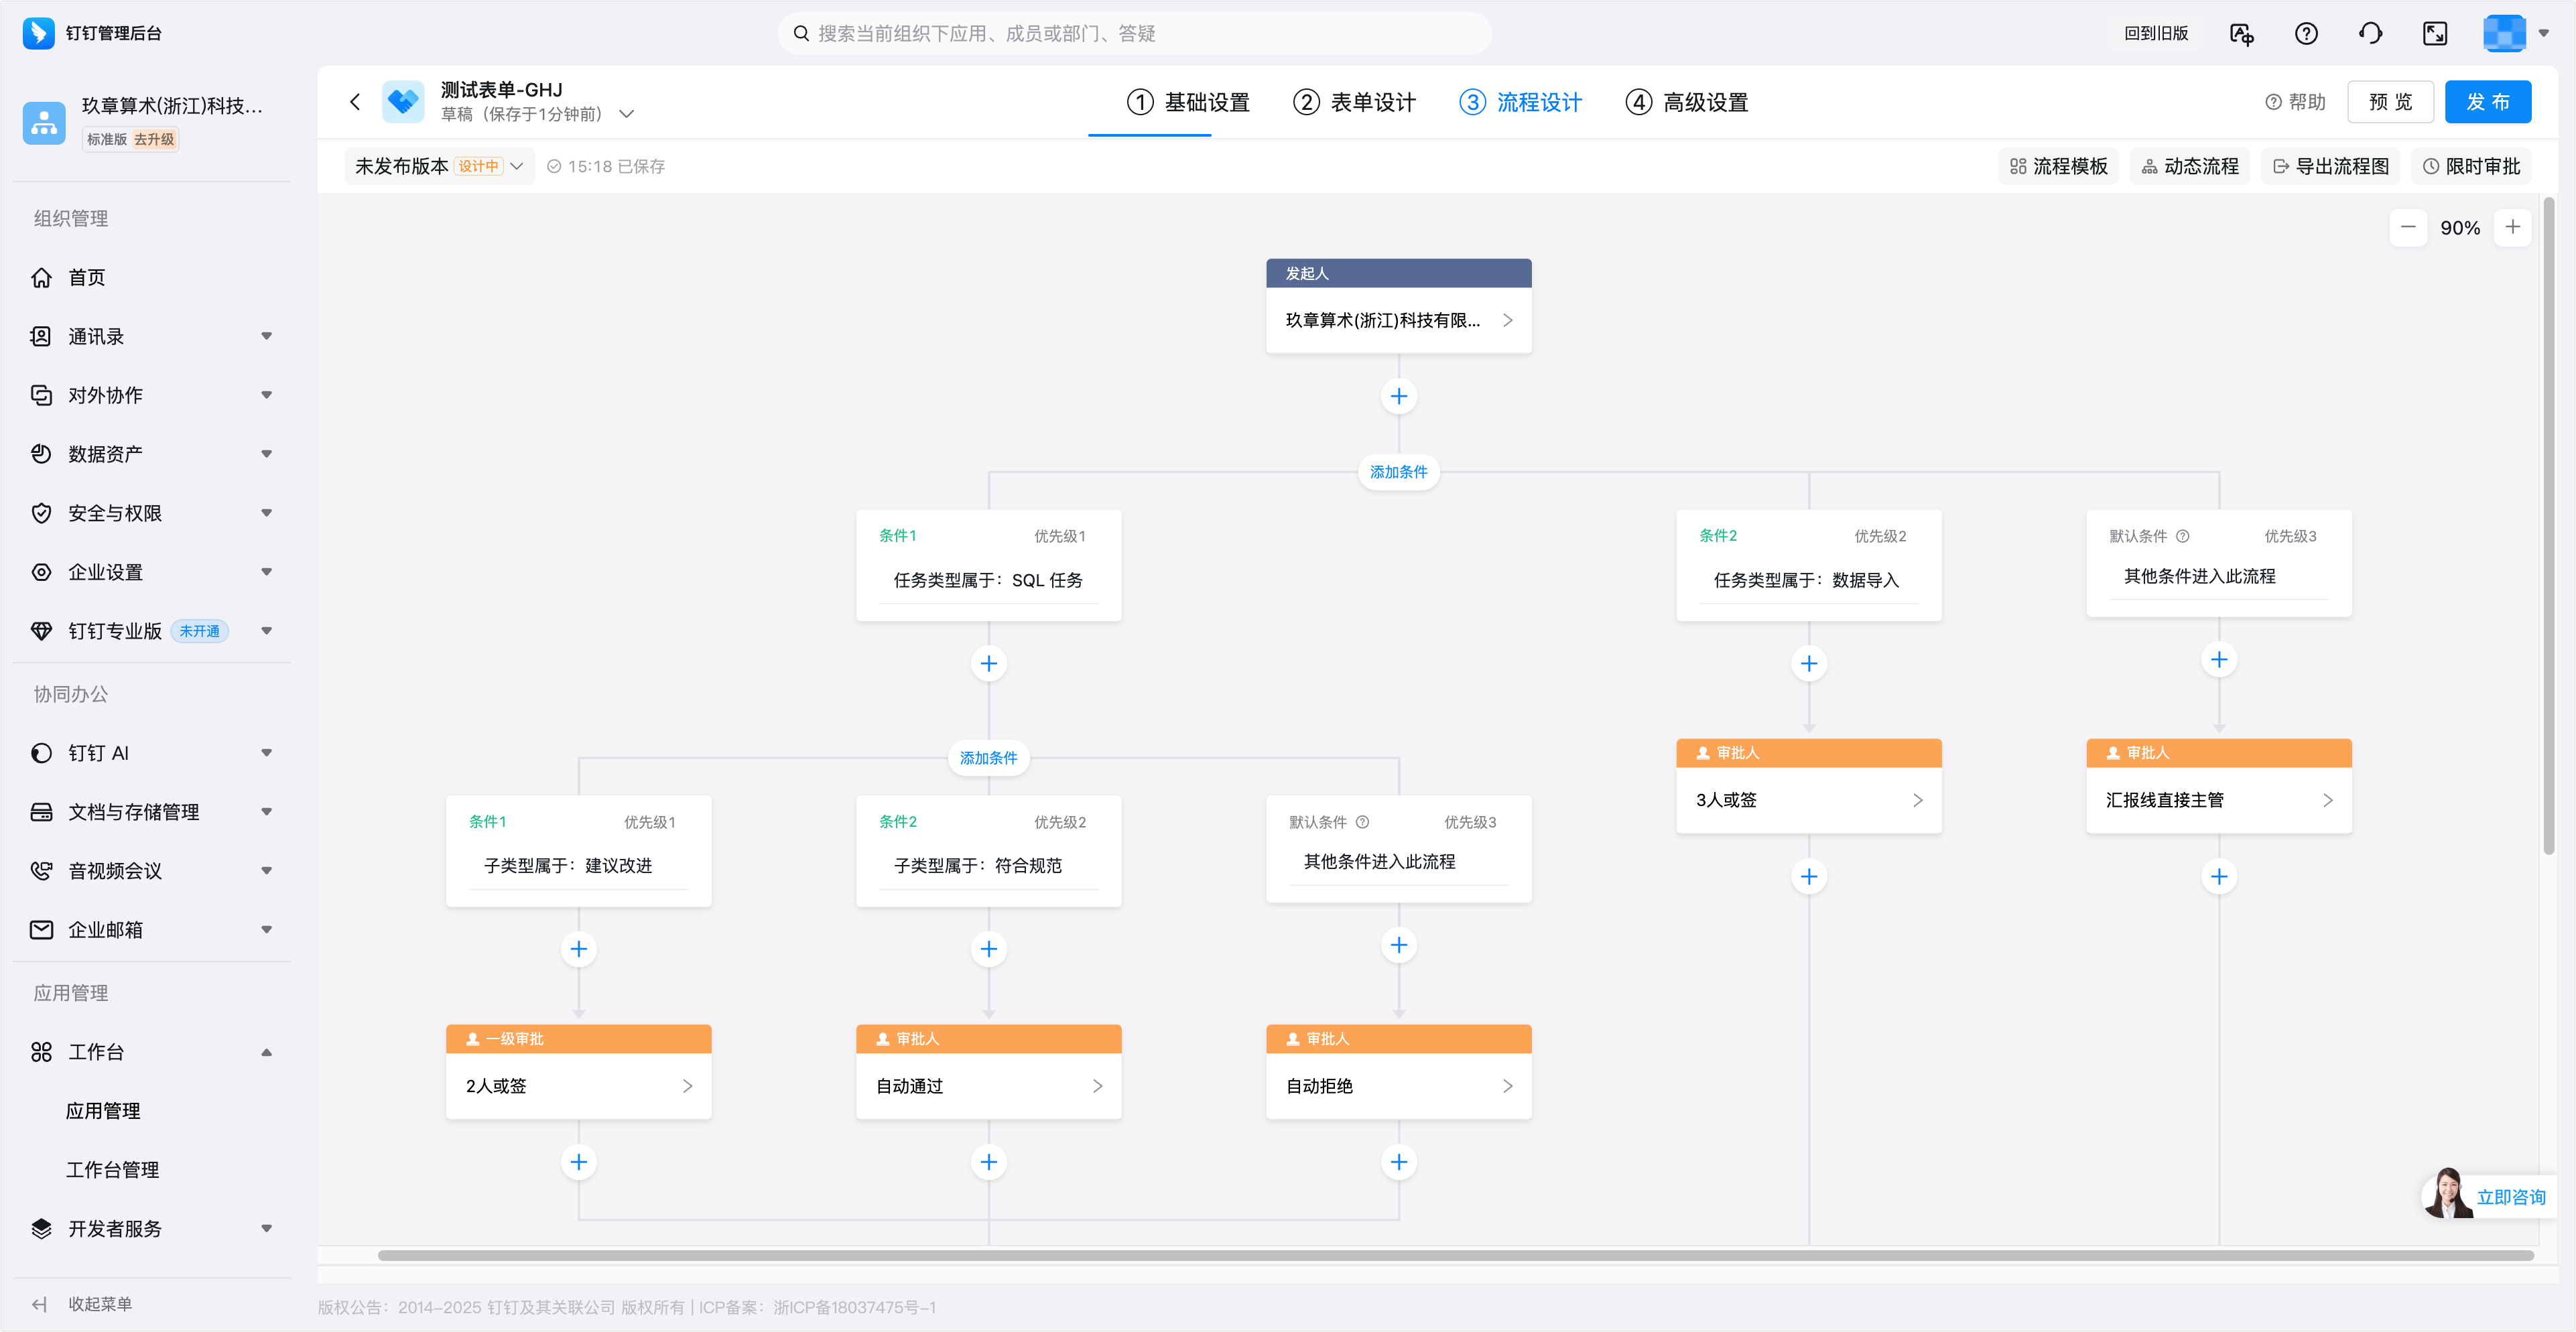Click the 发布 publish button
Screen dimensions: 2576x1332
[x=2487, y=102]
